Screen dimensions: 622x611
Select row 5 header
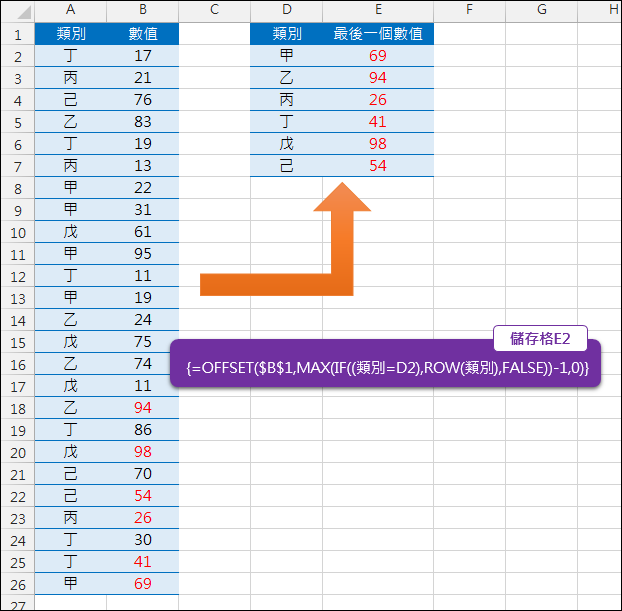point(18,122)
